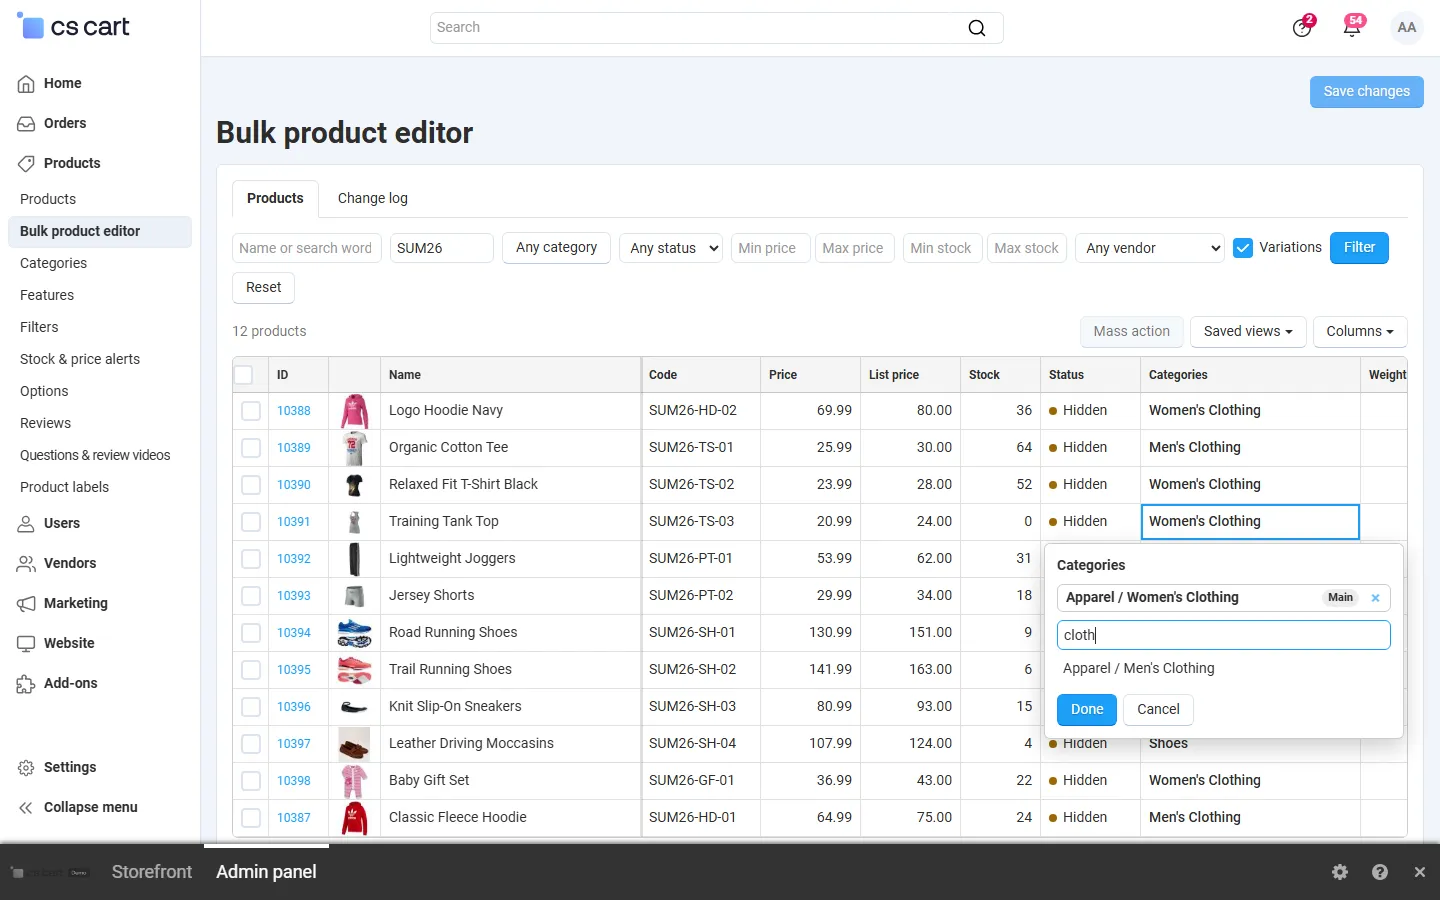The width and height of the screenshot is (1440, 900).
Task: Check the box for Organic Cotton Tee
Action: (x=251, y=448)
